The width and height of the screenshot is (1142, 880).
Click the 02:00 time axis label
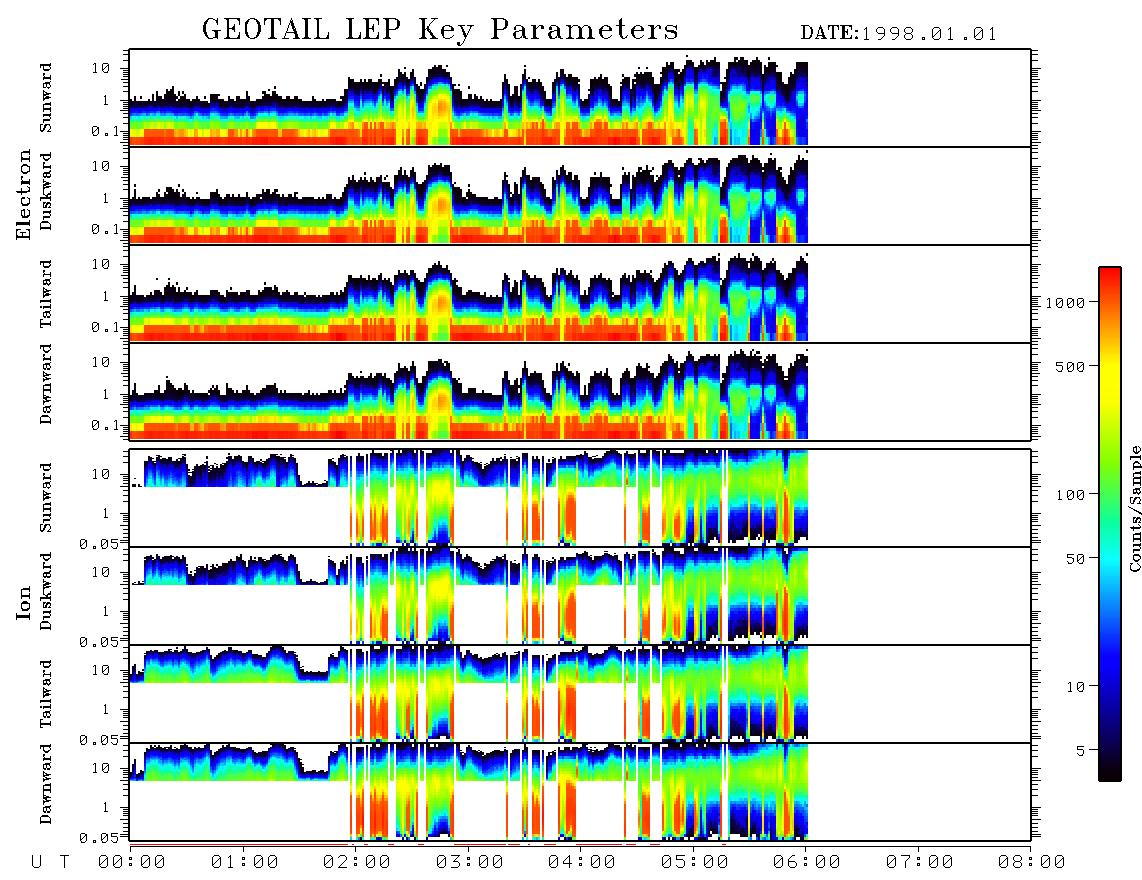point(357,863)
